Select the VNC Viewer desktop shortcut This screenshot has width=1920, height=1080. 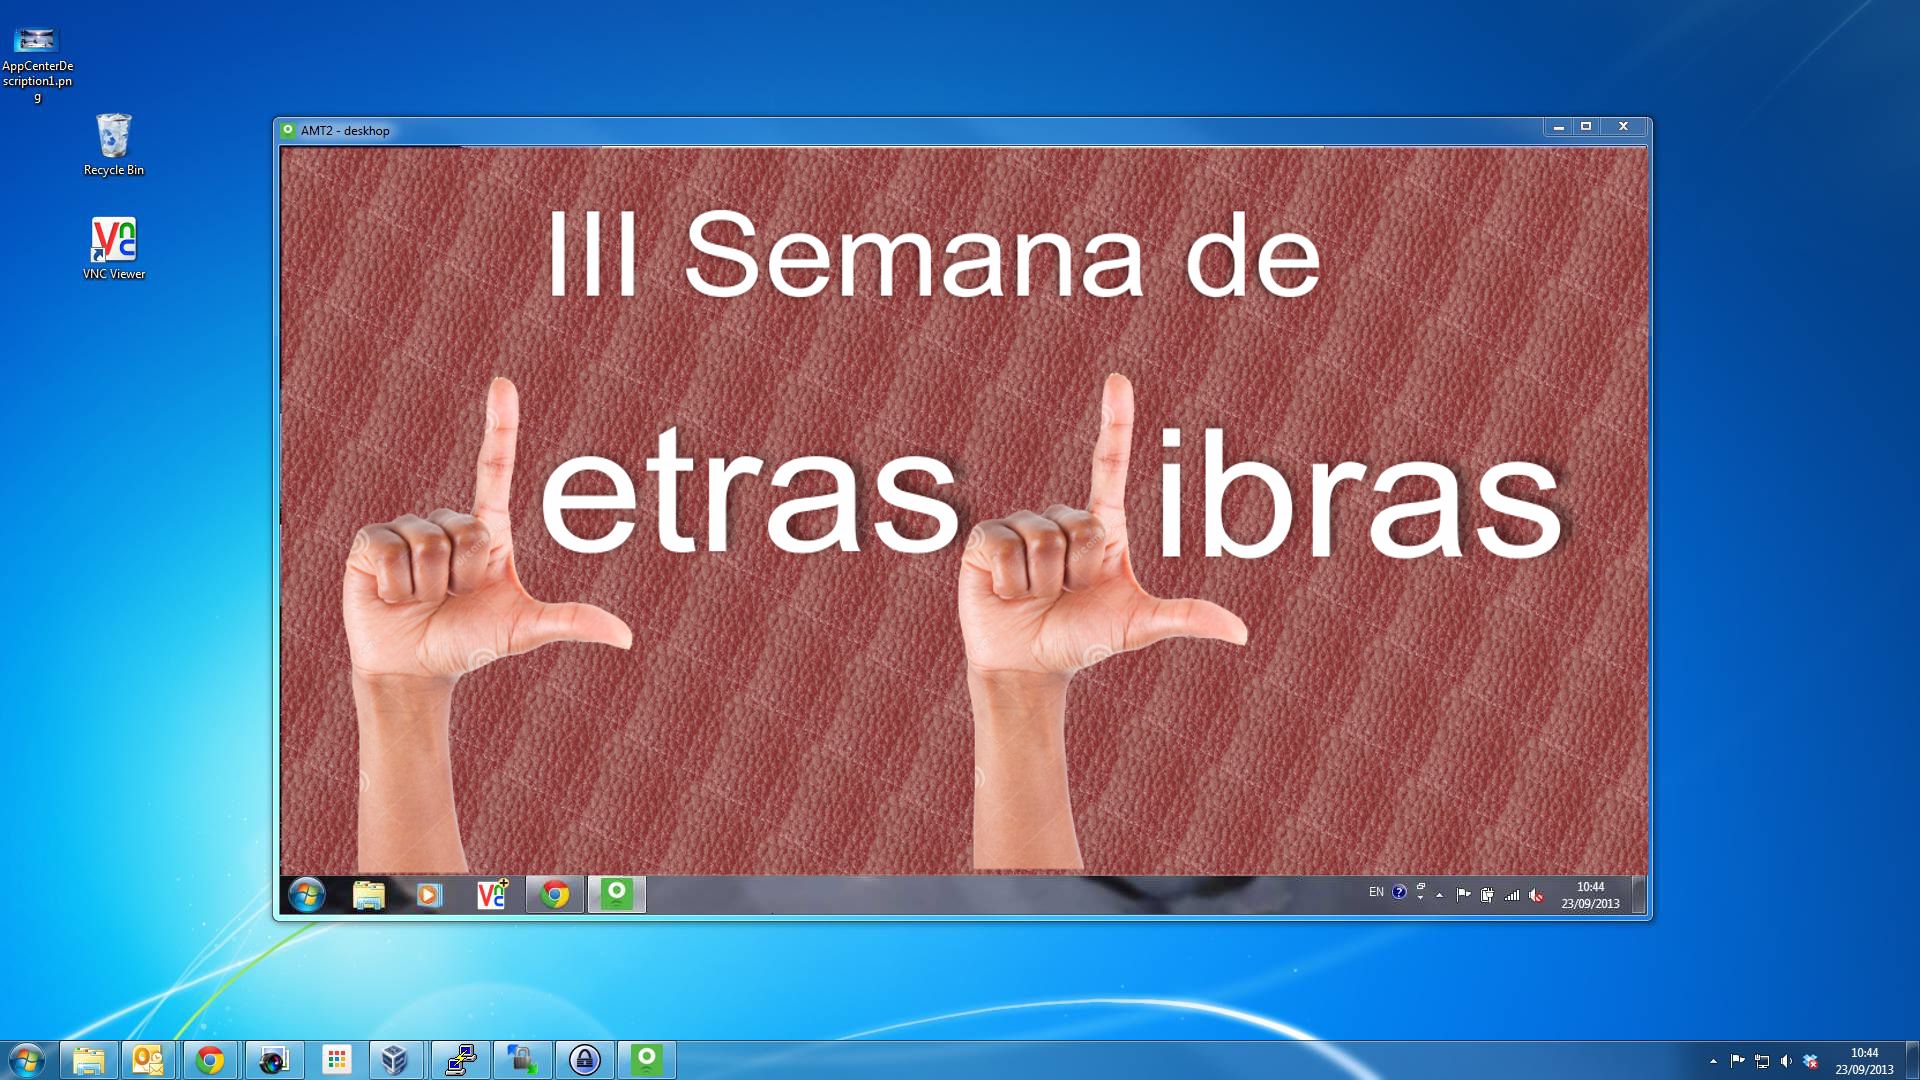coord(114,248)
